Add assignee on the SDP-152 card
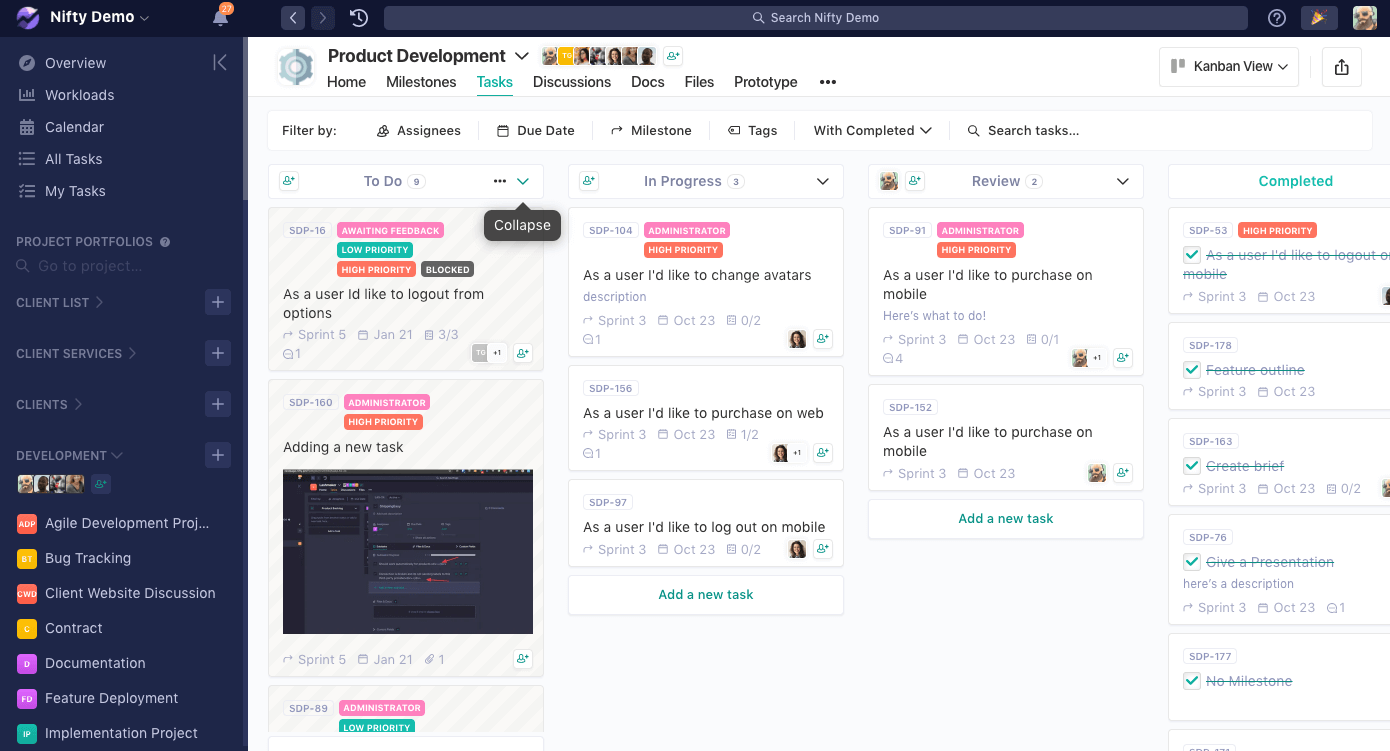The image size is (1390, 751). click(x=1123, y=473)
